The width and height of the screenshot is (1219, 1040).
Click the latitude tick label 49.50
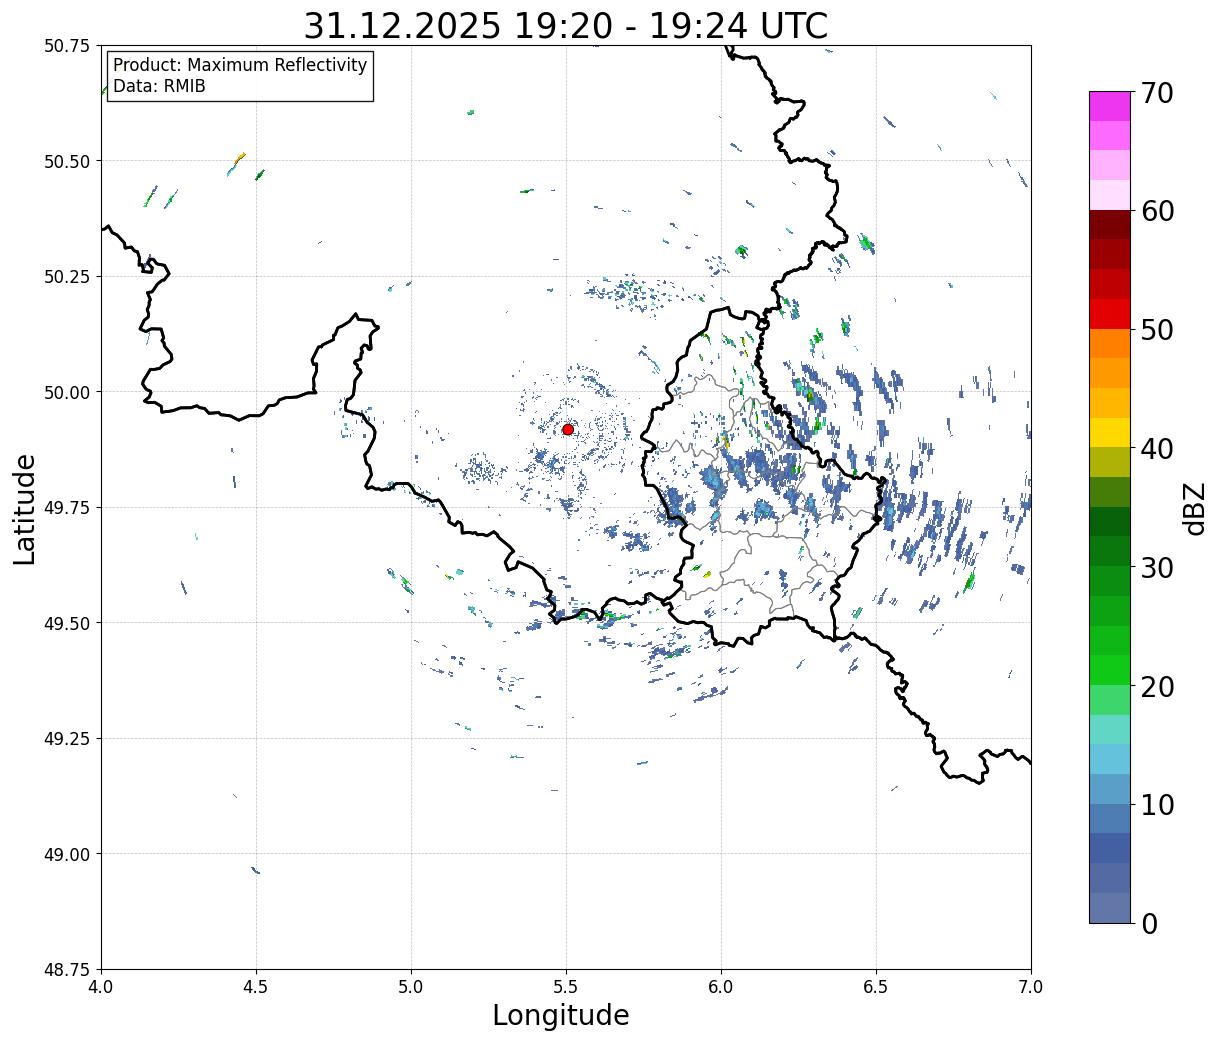coord(67,623)
